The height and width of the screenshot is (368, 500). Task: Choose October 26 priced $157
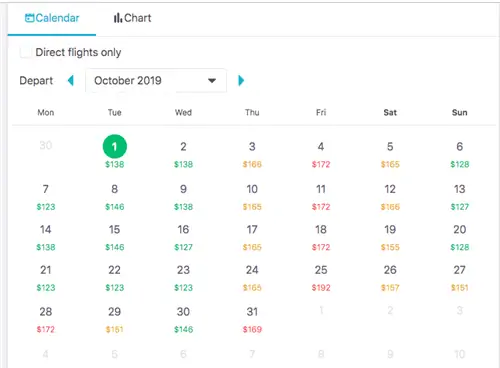390,278
